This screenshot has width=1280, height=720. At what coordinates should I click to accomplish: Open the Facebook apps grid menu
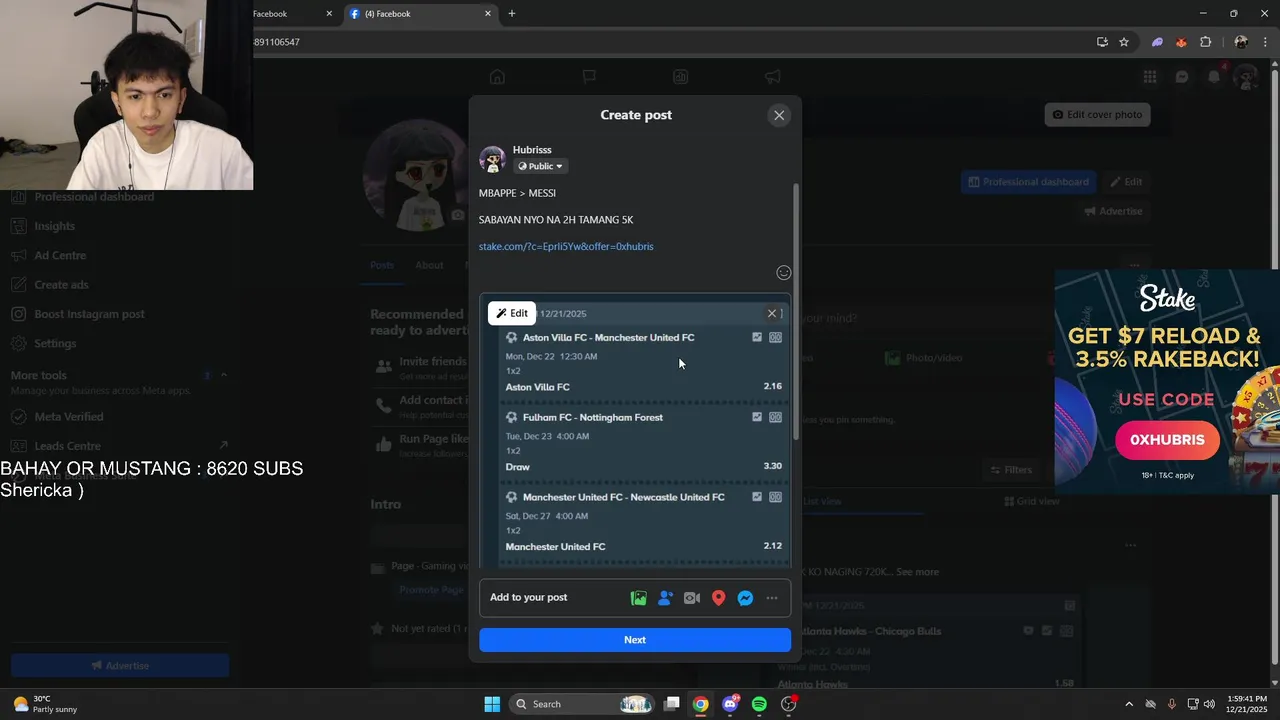point(1150,77)
